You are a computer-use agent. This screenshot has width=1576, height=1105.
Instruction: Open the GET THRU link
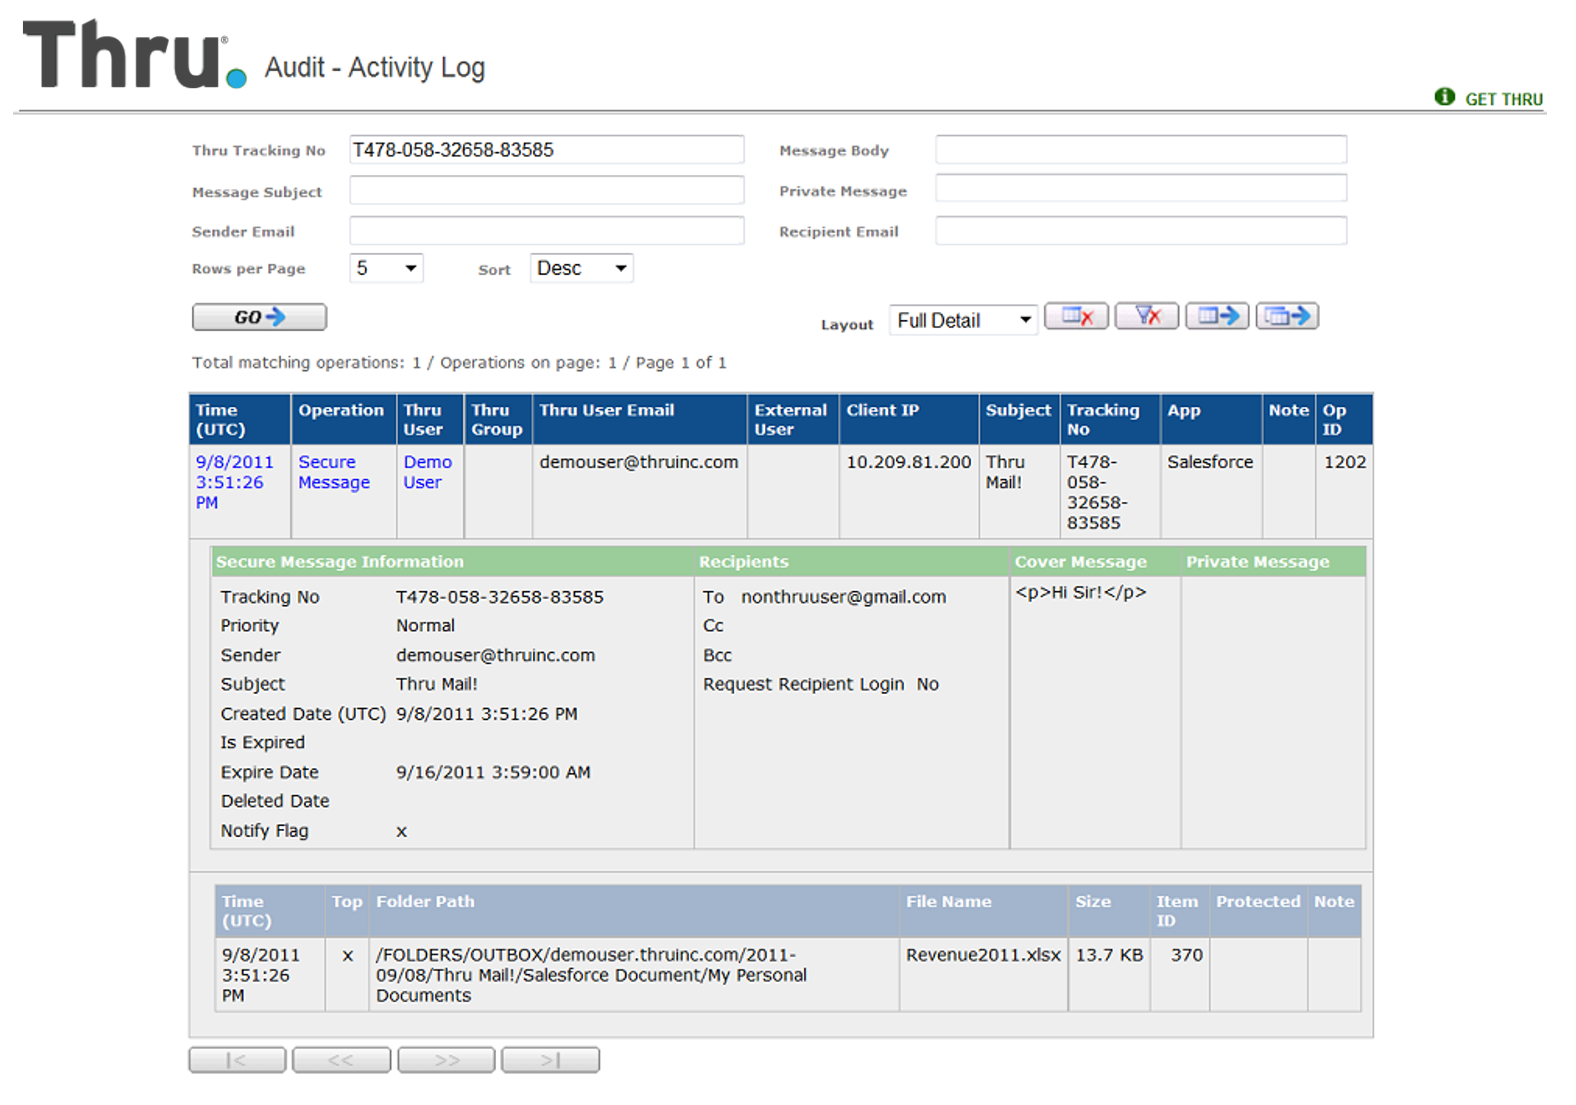pos(1503,99)
